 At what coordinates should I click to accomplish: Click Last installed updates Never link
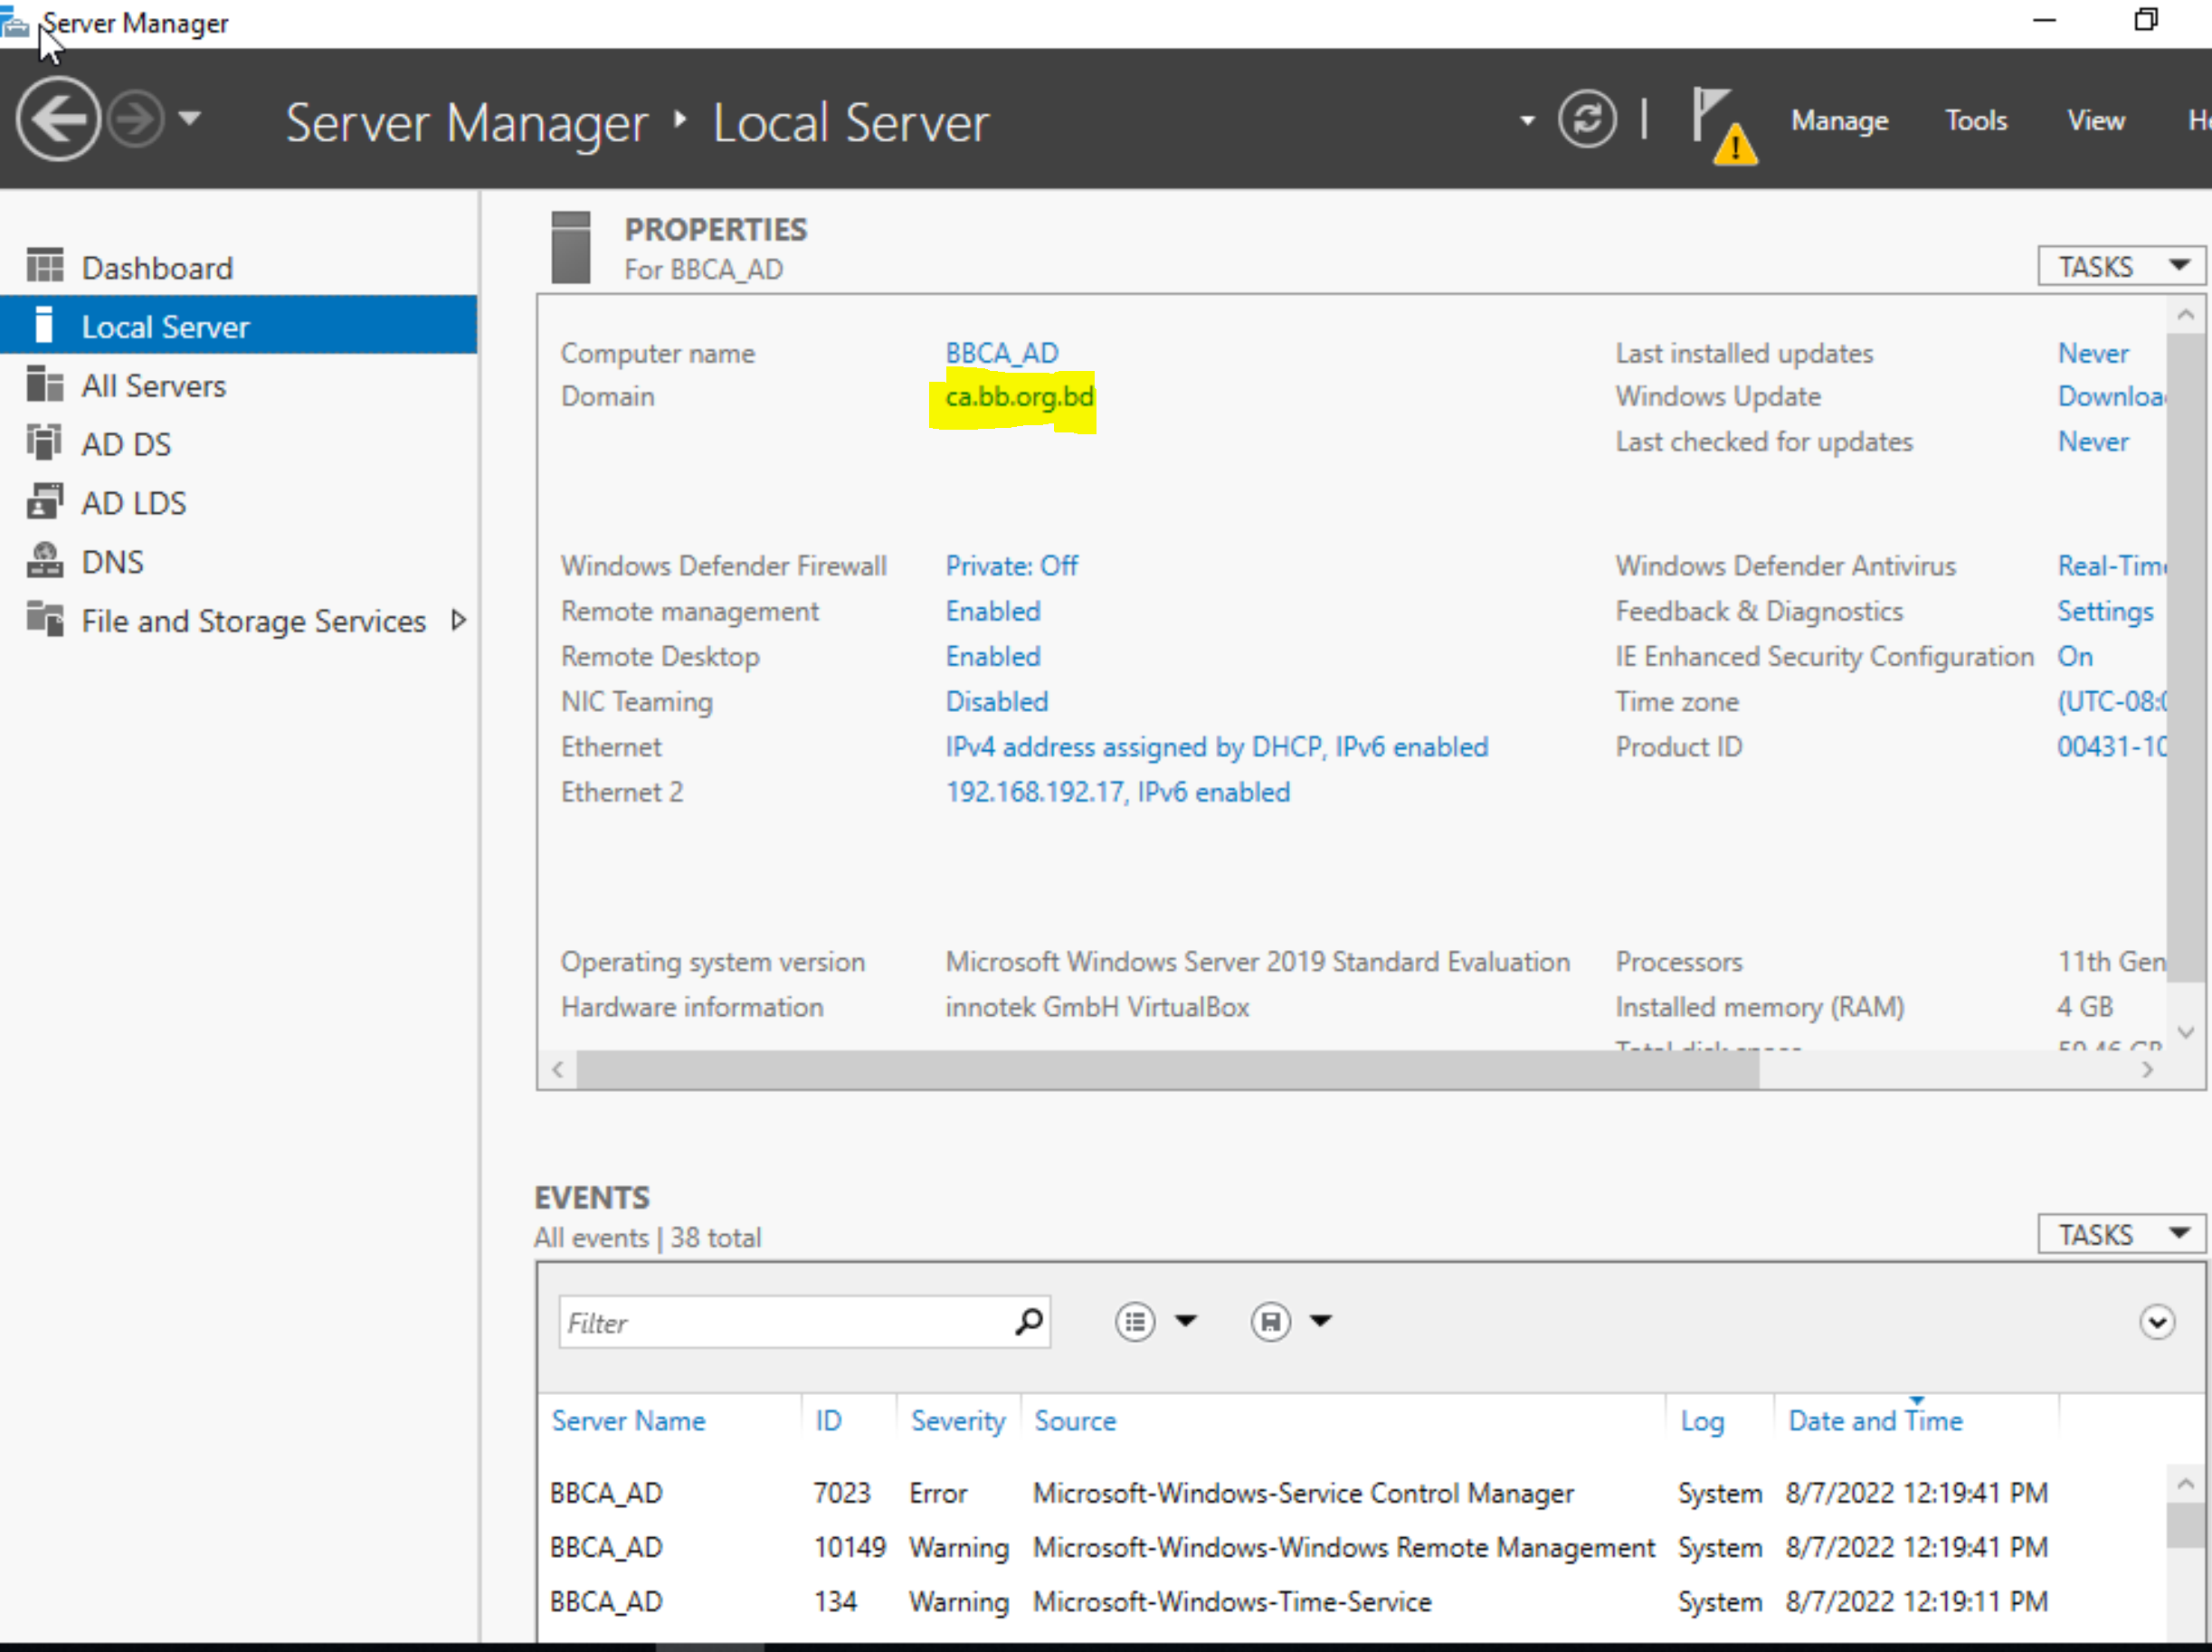tap(2093, 353)
